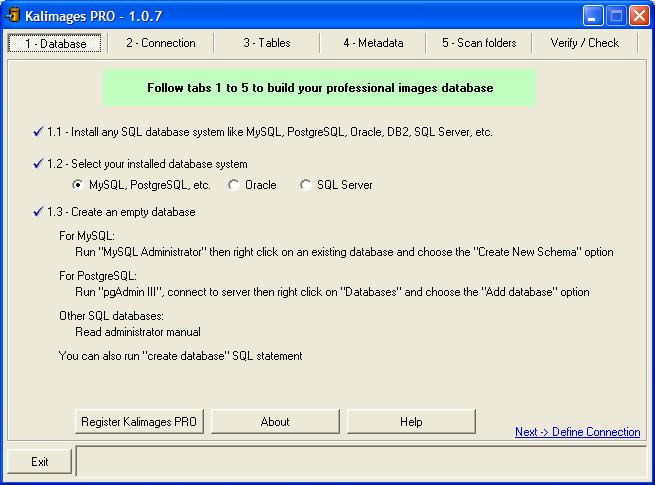Open the 2 - Connection tab
This screenshot has width=655, height=485.
point(160,43)
